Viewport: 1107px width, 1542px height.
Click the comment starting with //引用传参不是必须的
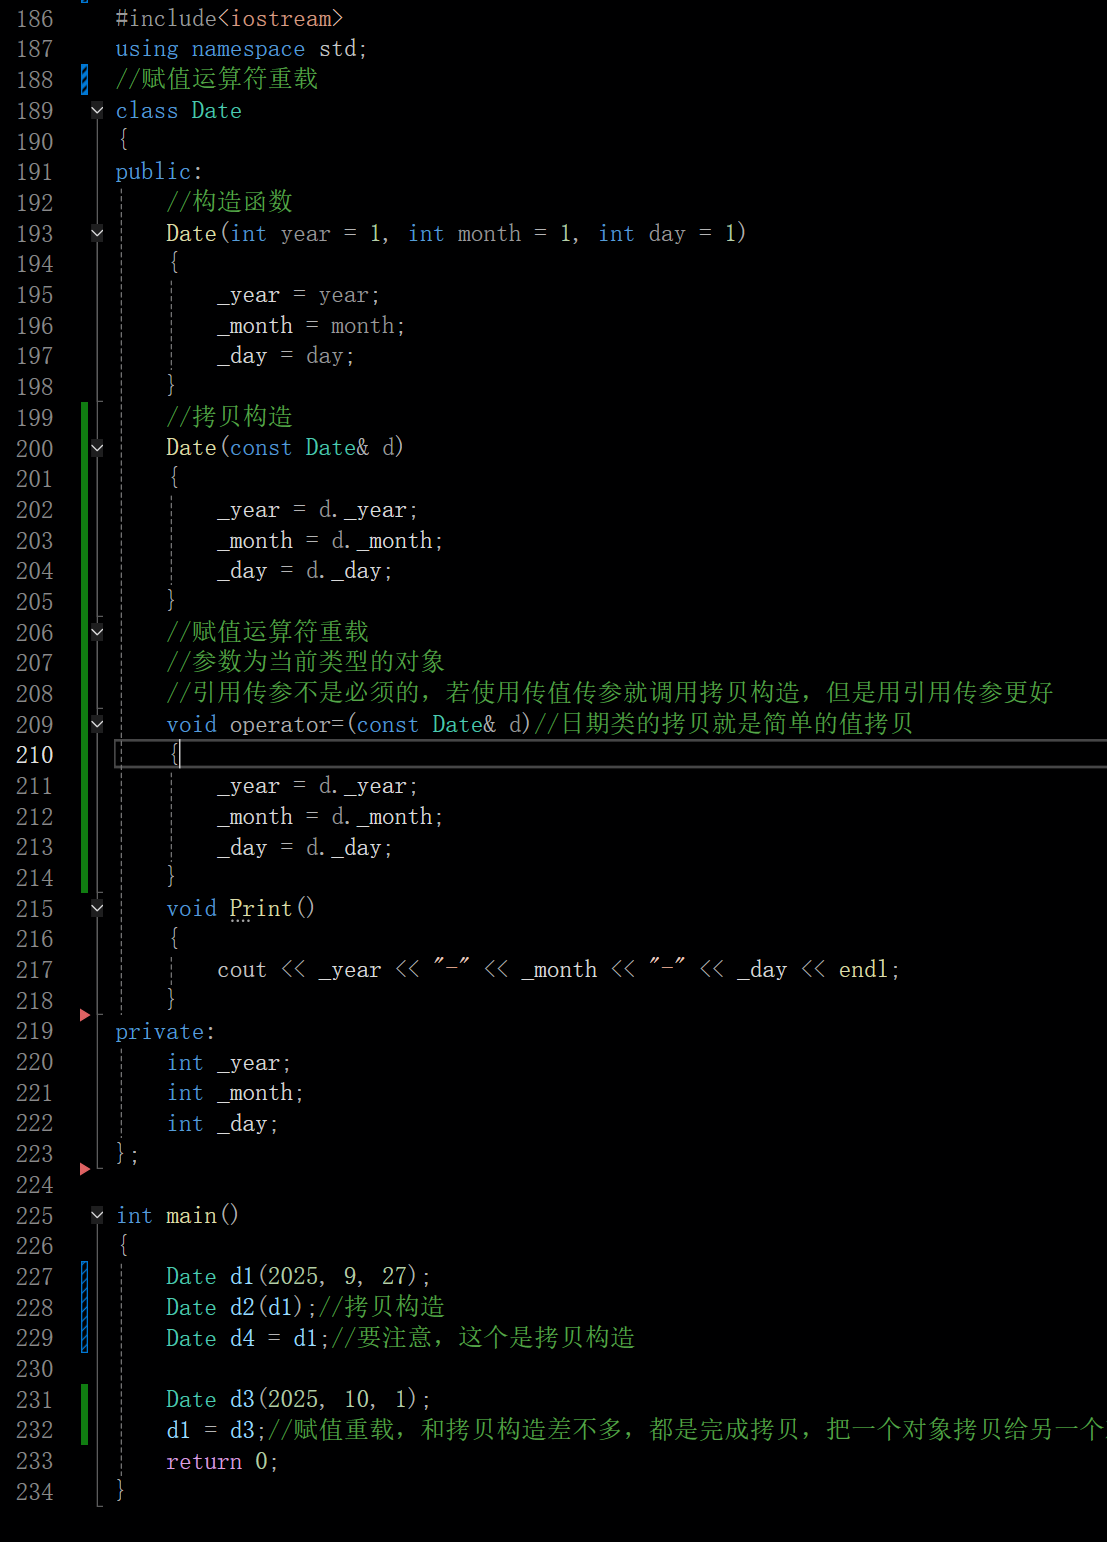point(610,693)
